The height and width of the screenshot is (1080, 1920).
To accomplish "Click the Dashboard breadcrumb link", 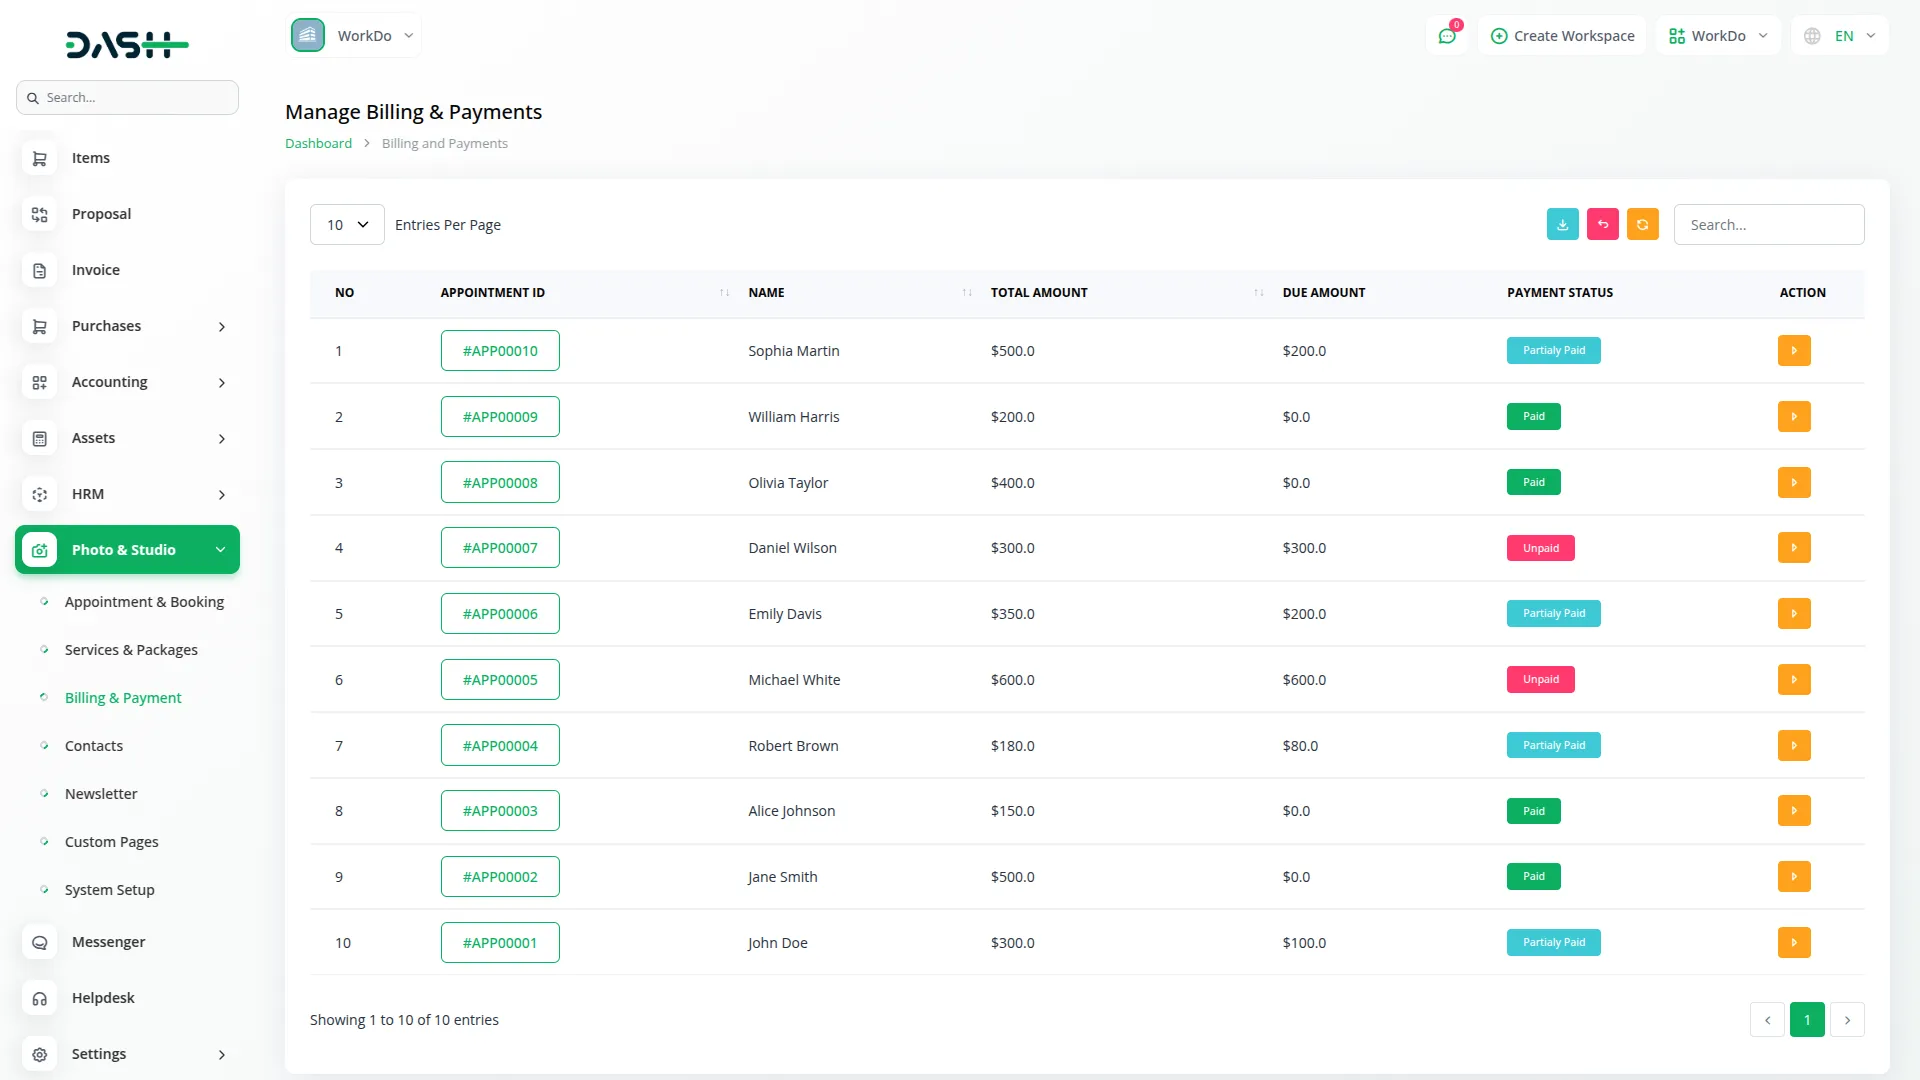I will [x=318, y=143].
